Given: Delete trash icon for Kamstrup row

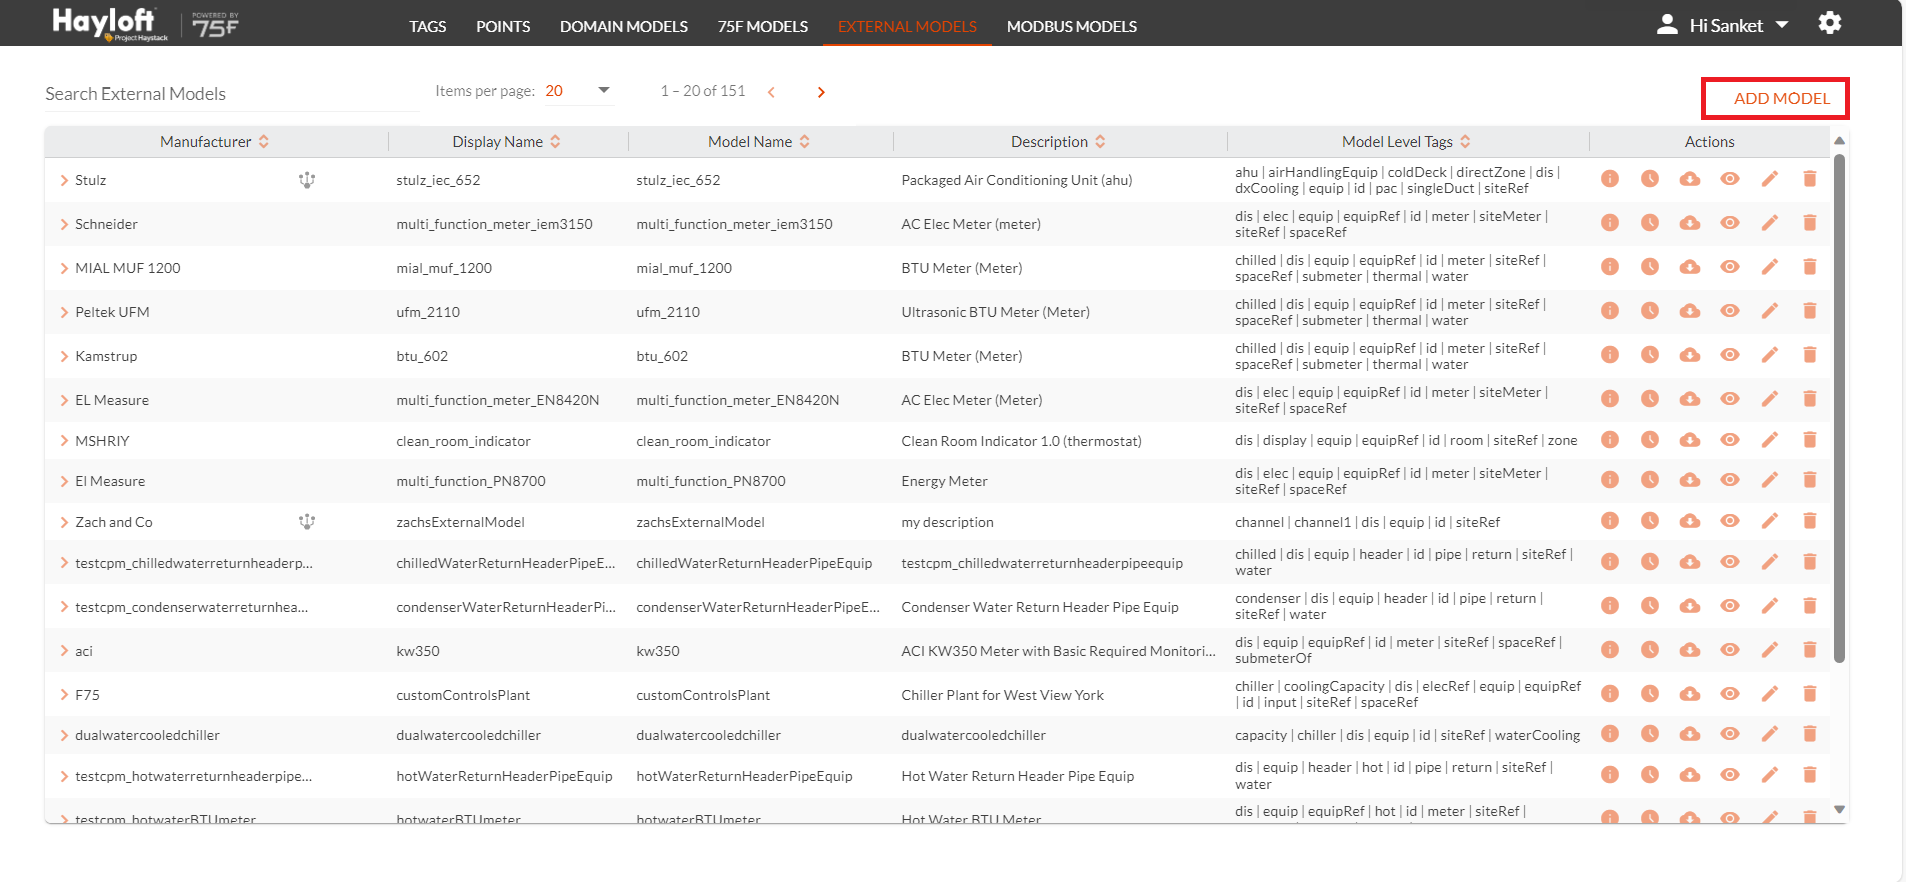Looking at the screenshot, I should (1810, 355).
